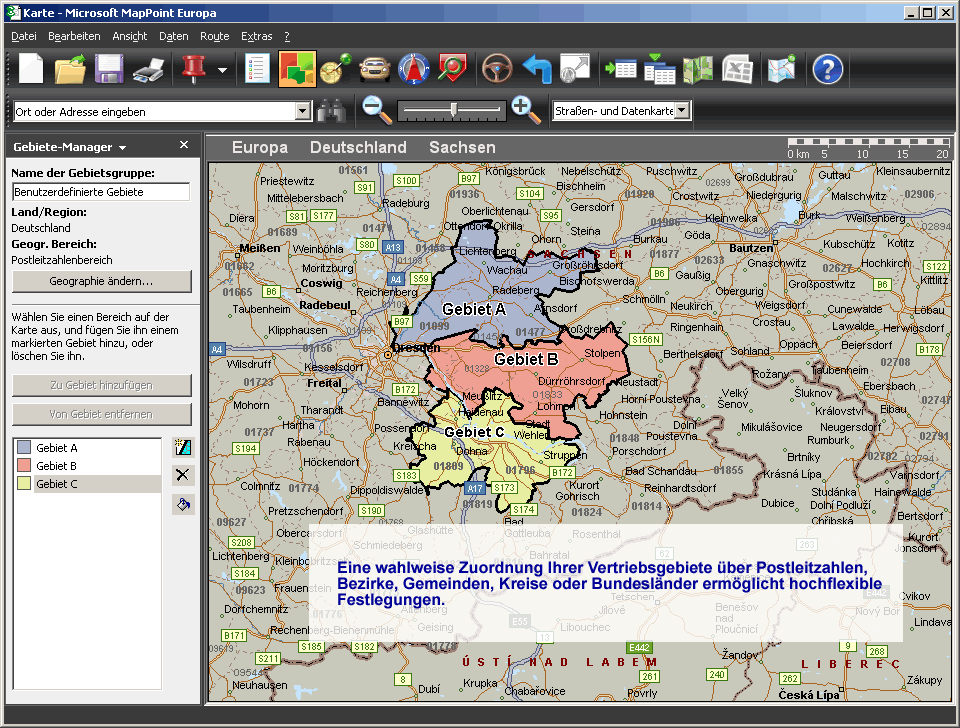Screen dimensions: 960x728
Task: Delete the territory with the X icon
Action: (183, 475)
